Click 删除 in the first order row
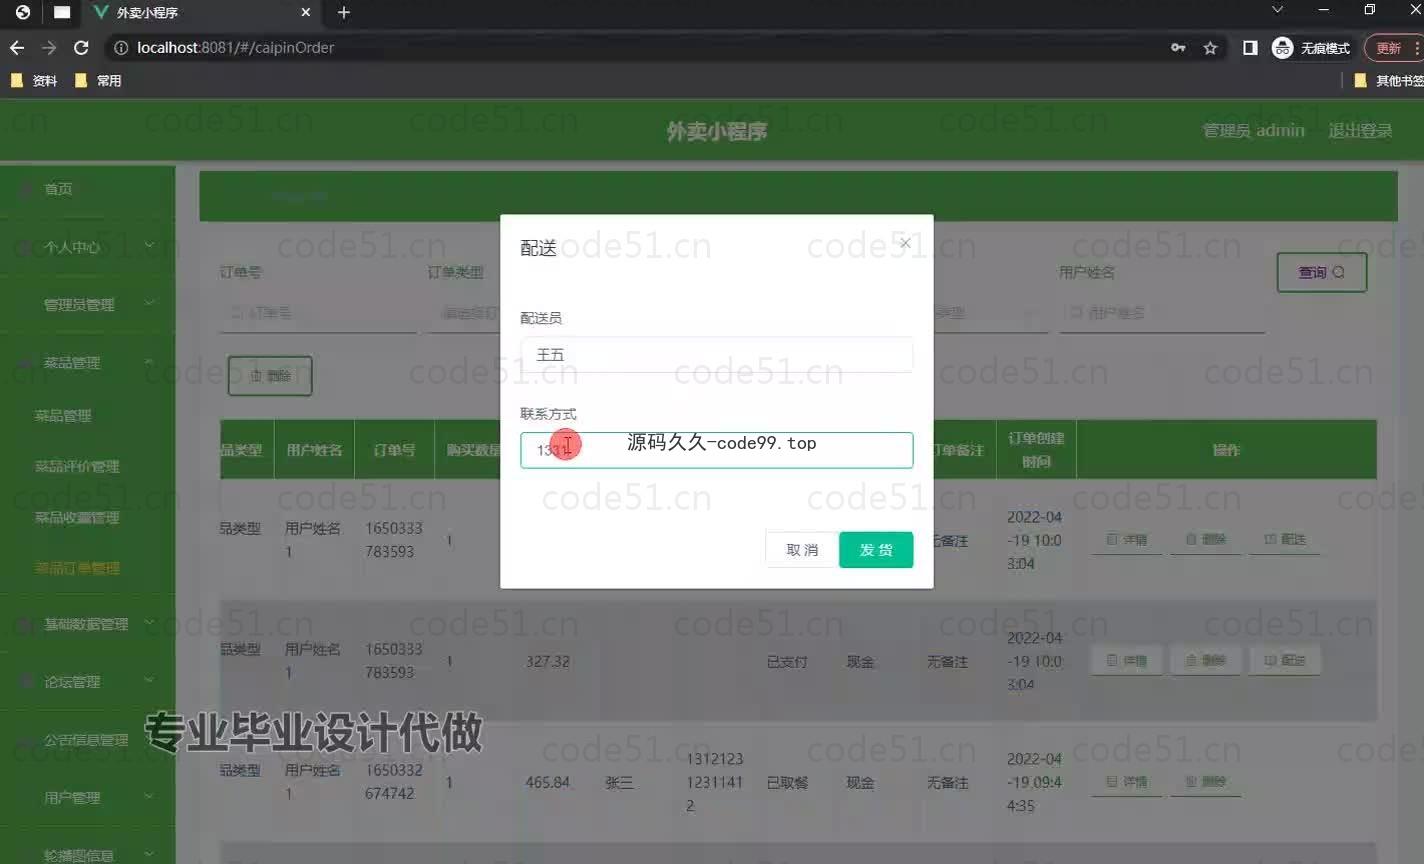Image resolution: width=1424 pixels, height=864 pixels. point(1205,540)
